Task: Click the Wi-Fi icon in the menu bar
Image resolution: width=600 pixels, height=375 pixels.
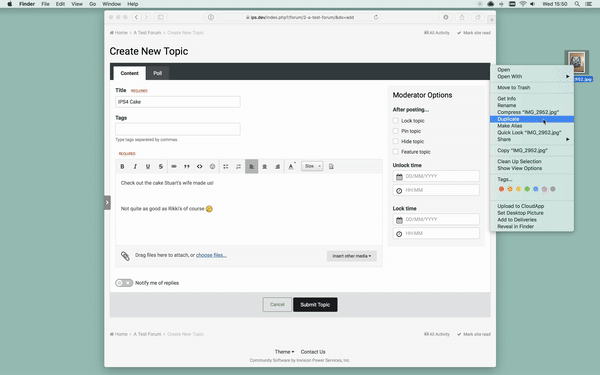Action: [x=523, y=4]
